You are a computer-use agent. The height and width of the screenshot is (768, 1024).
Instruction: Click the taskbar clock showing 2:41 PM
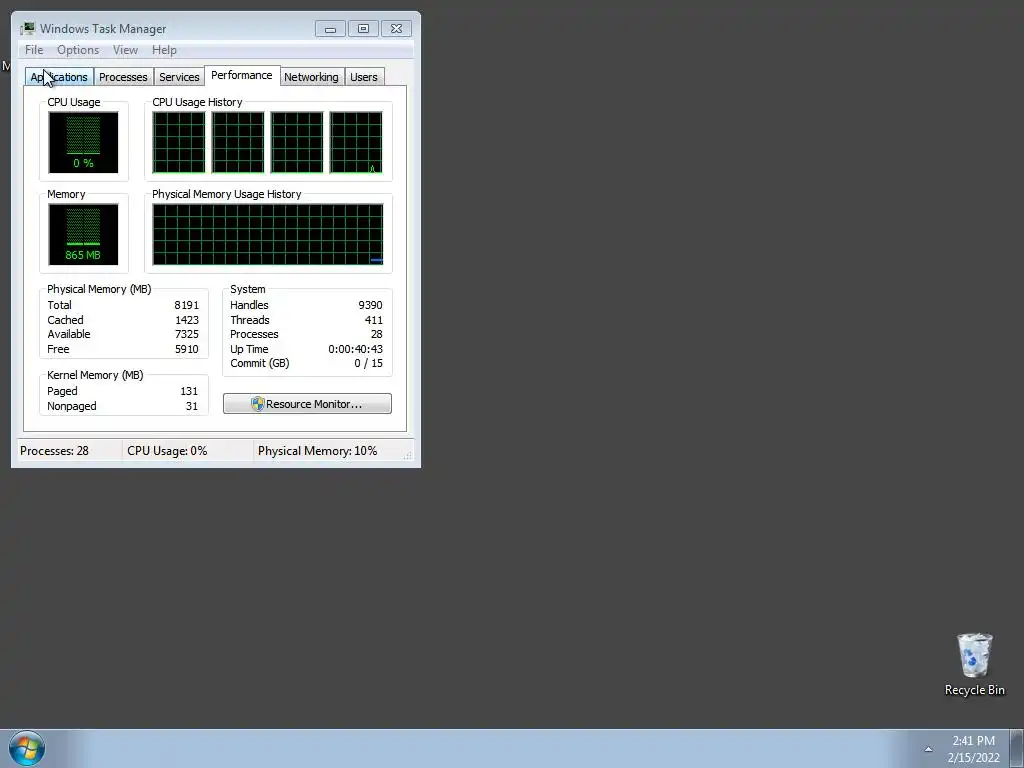(x=973, y=741)
